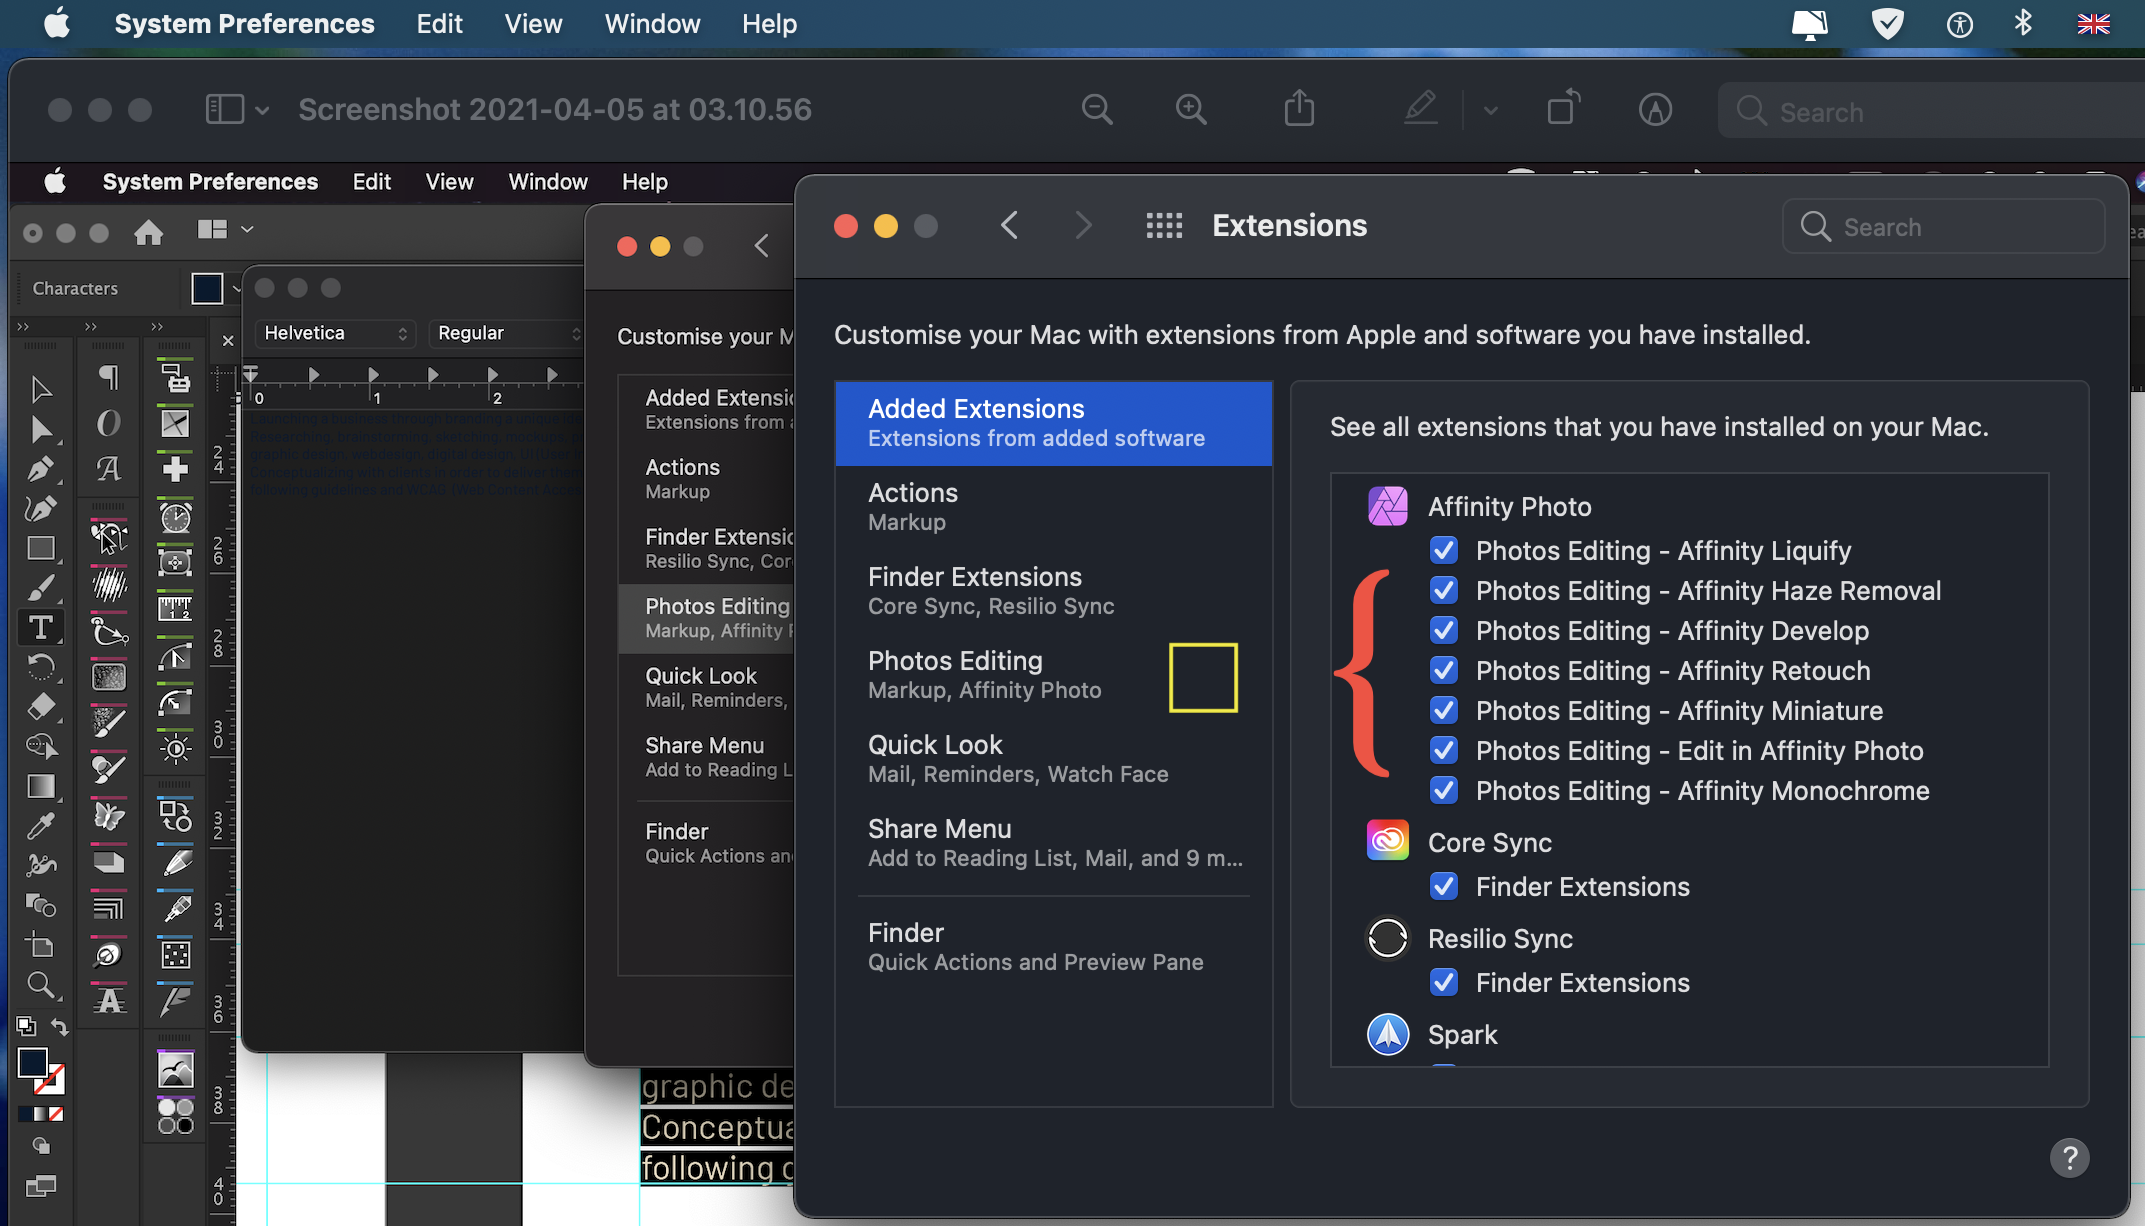Zoom in using Preview's magnifier plus icon

click(1190, 109)
